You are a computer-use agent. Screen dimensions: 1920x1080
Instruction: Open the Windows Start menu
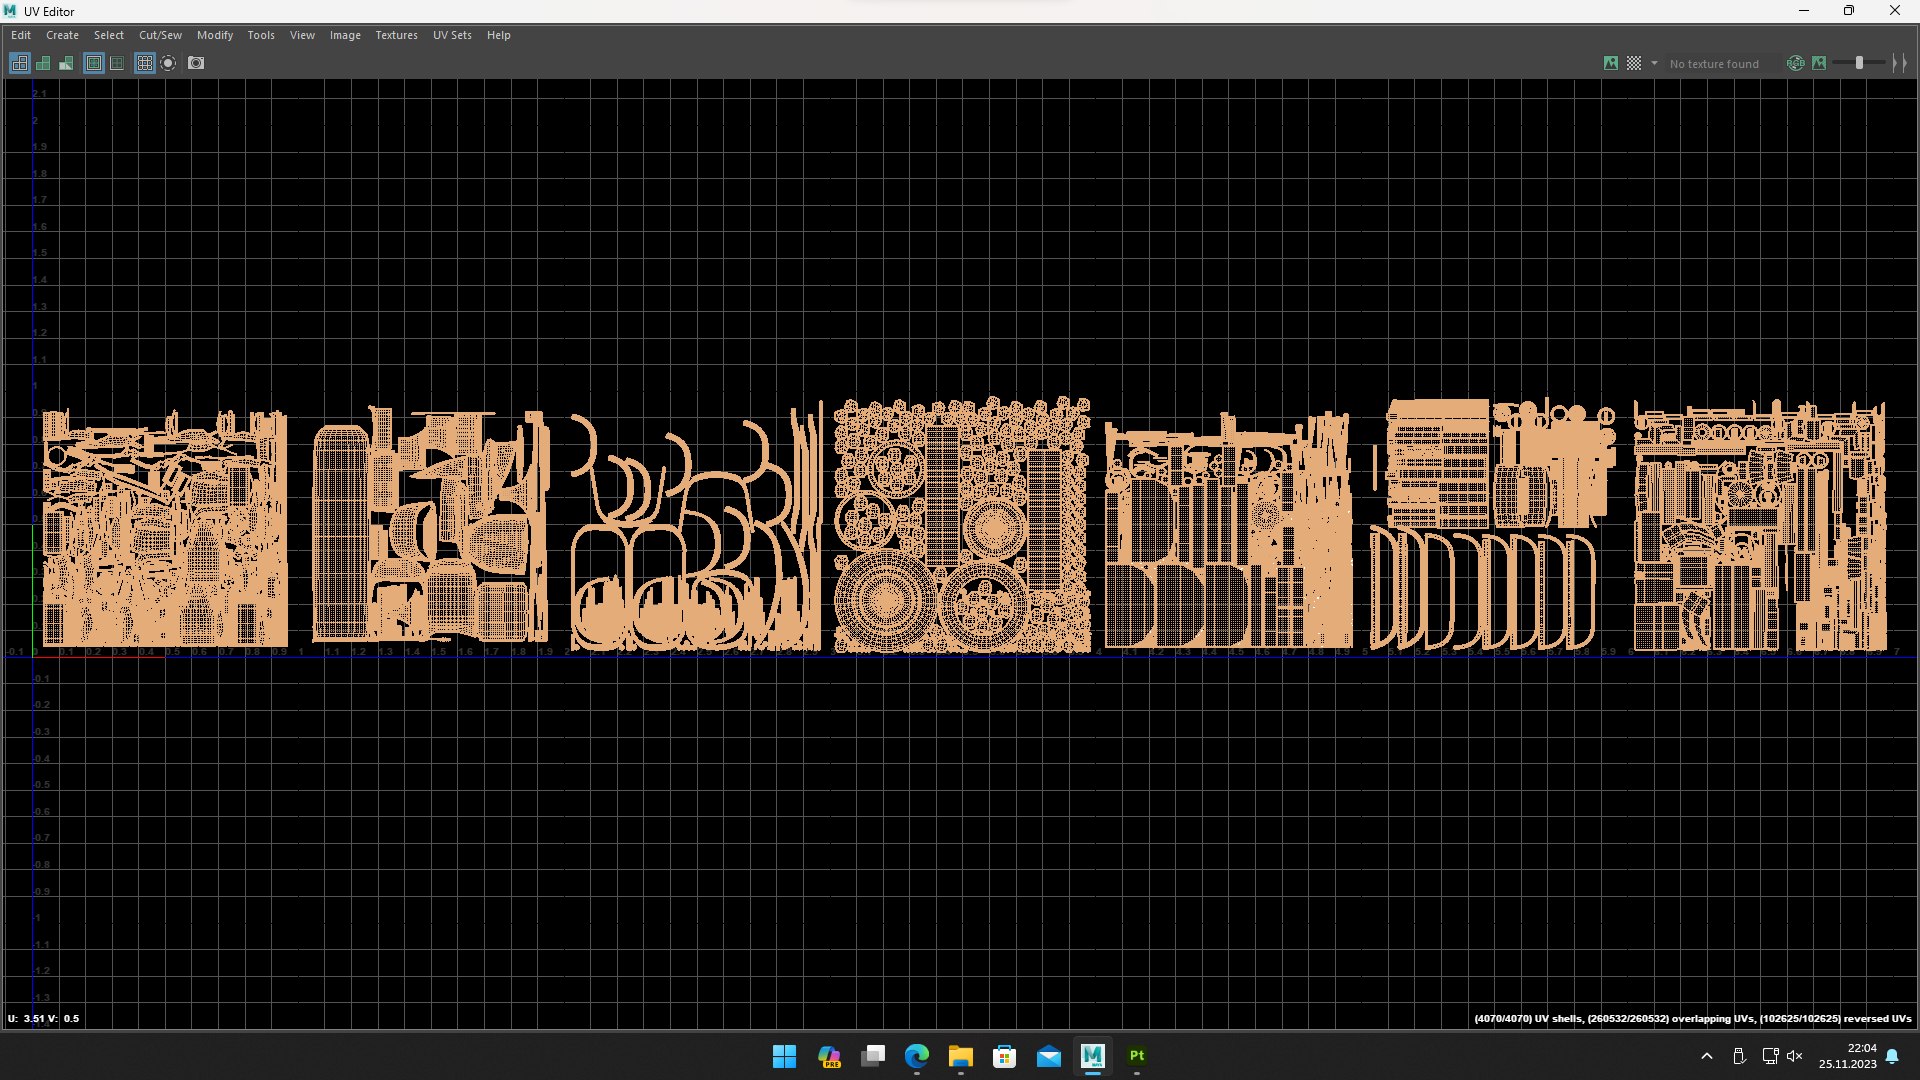[x=785, y=1056]
